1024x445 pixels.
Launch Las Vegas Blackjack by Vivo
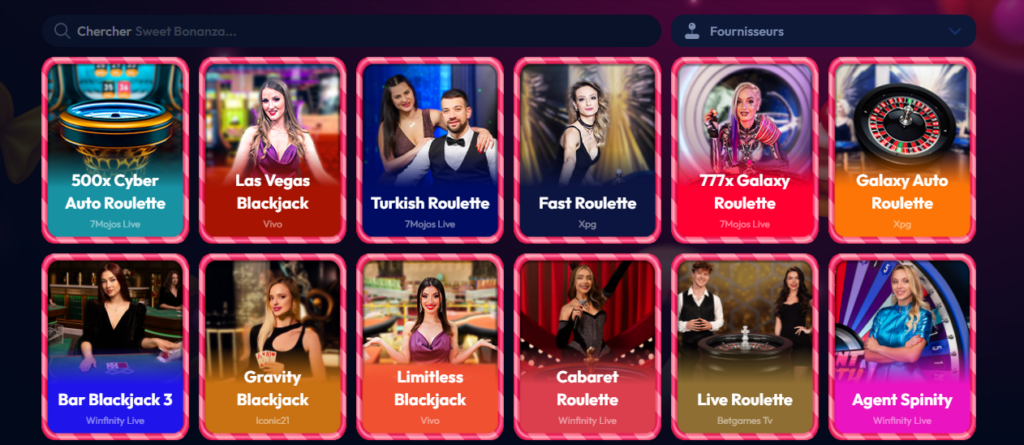coord(272,150)
